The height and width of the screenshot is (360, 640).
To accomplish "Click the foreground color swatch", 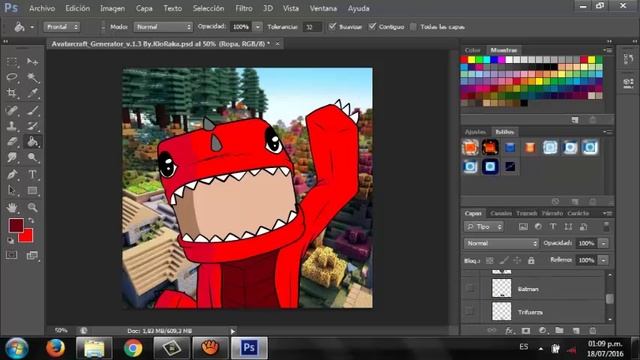I will click(x=16, y=225).
